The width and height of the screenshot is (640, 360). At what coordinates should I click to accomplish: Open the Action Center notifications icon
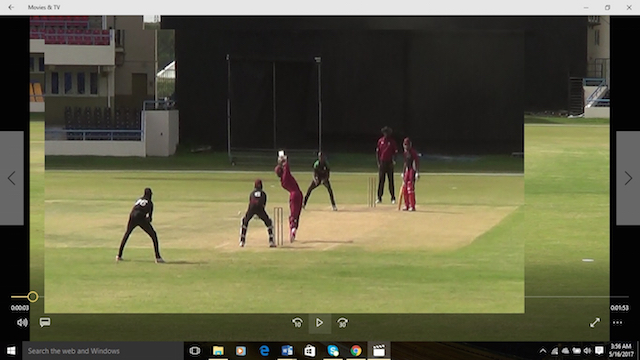[x=599, y=351]
